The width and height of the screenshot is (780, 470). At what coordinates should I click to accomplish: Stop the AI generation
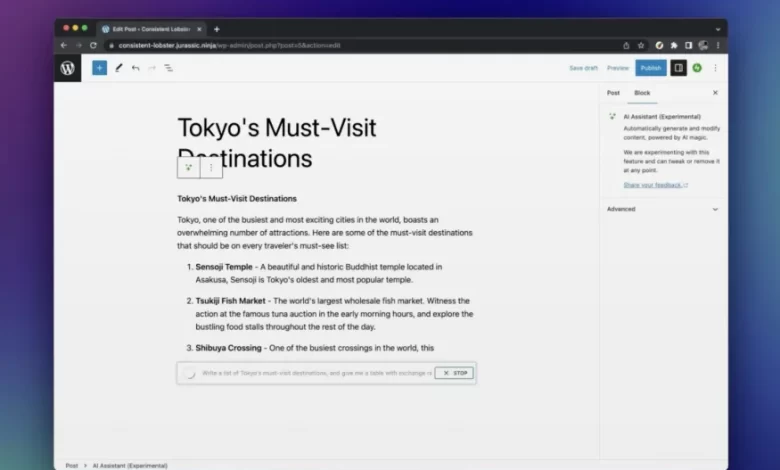coord(454,373)
